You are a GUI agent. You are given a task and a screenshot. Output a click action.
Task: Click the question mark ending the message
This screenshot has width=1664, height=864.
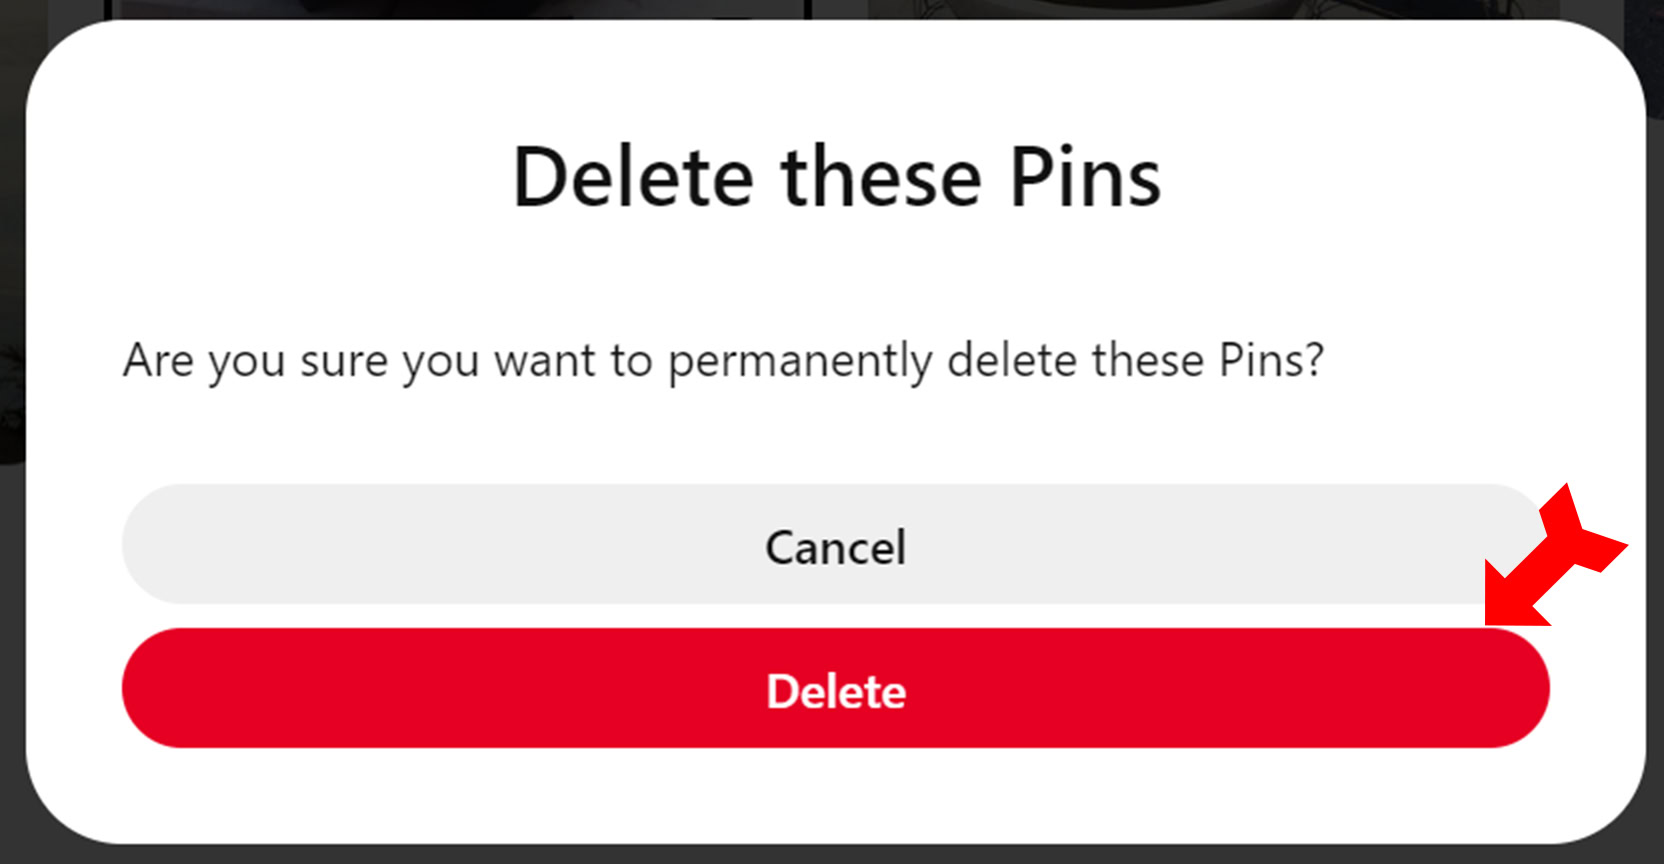1315,360
